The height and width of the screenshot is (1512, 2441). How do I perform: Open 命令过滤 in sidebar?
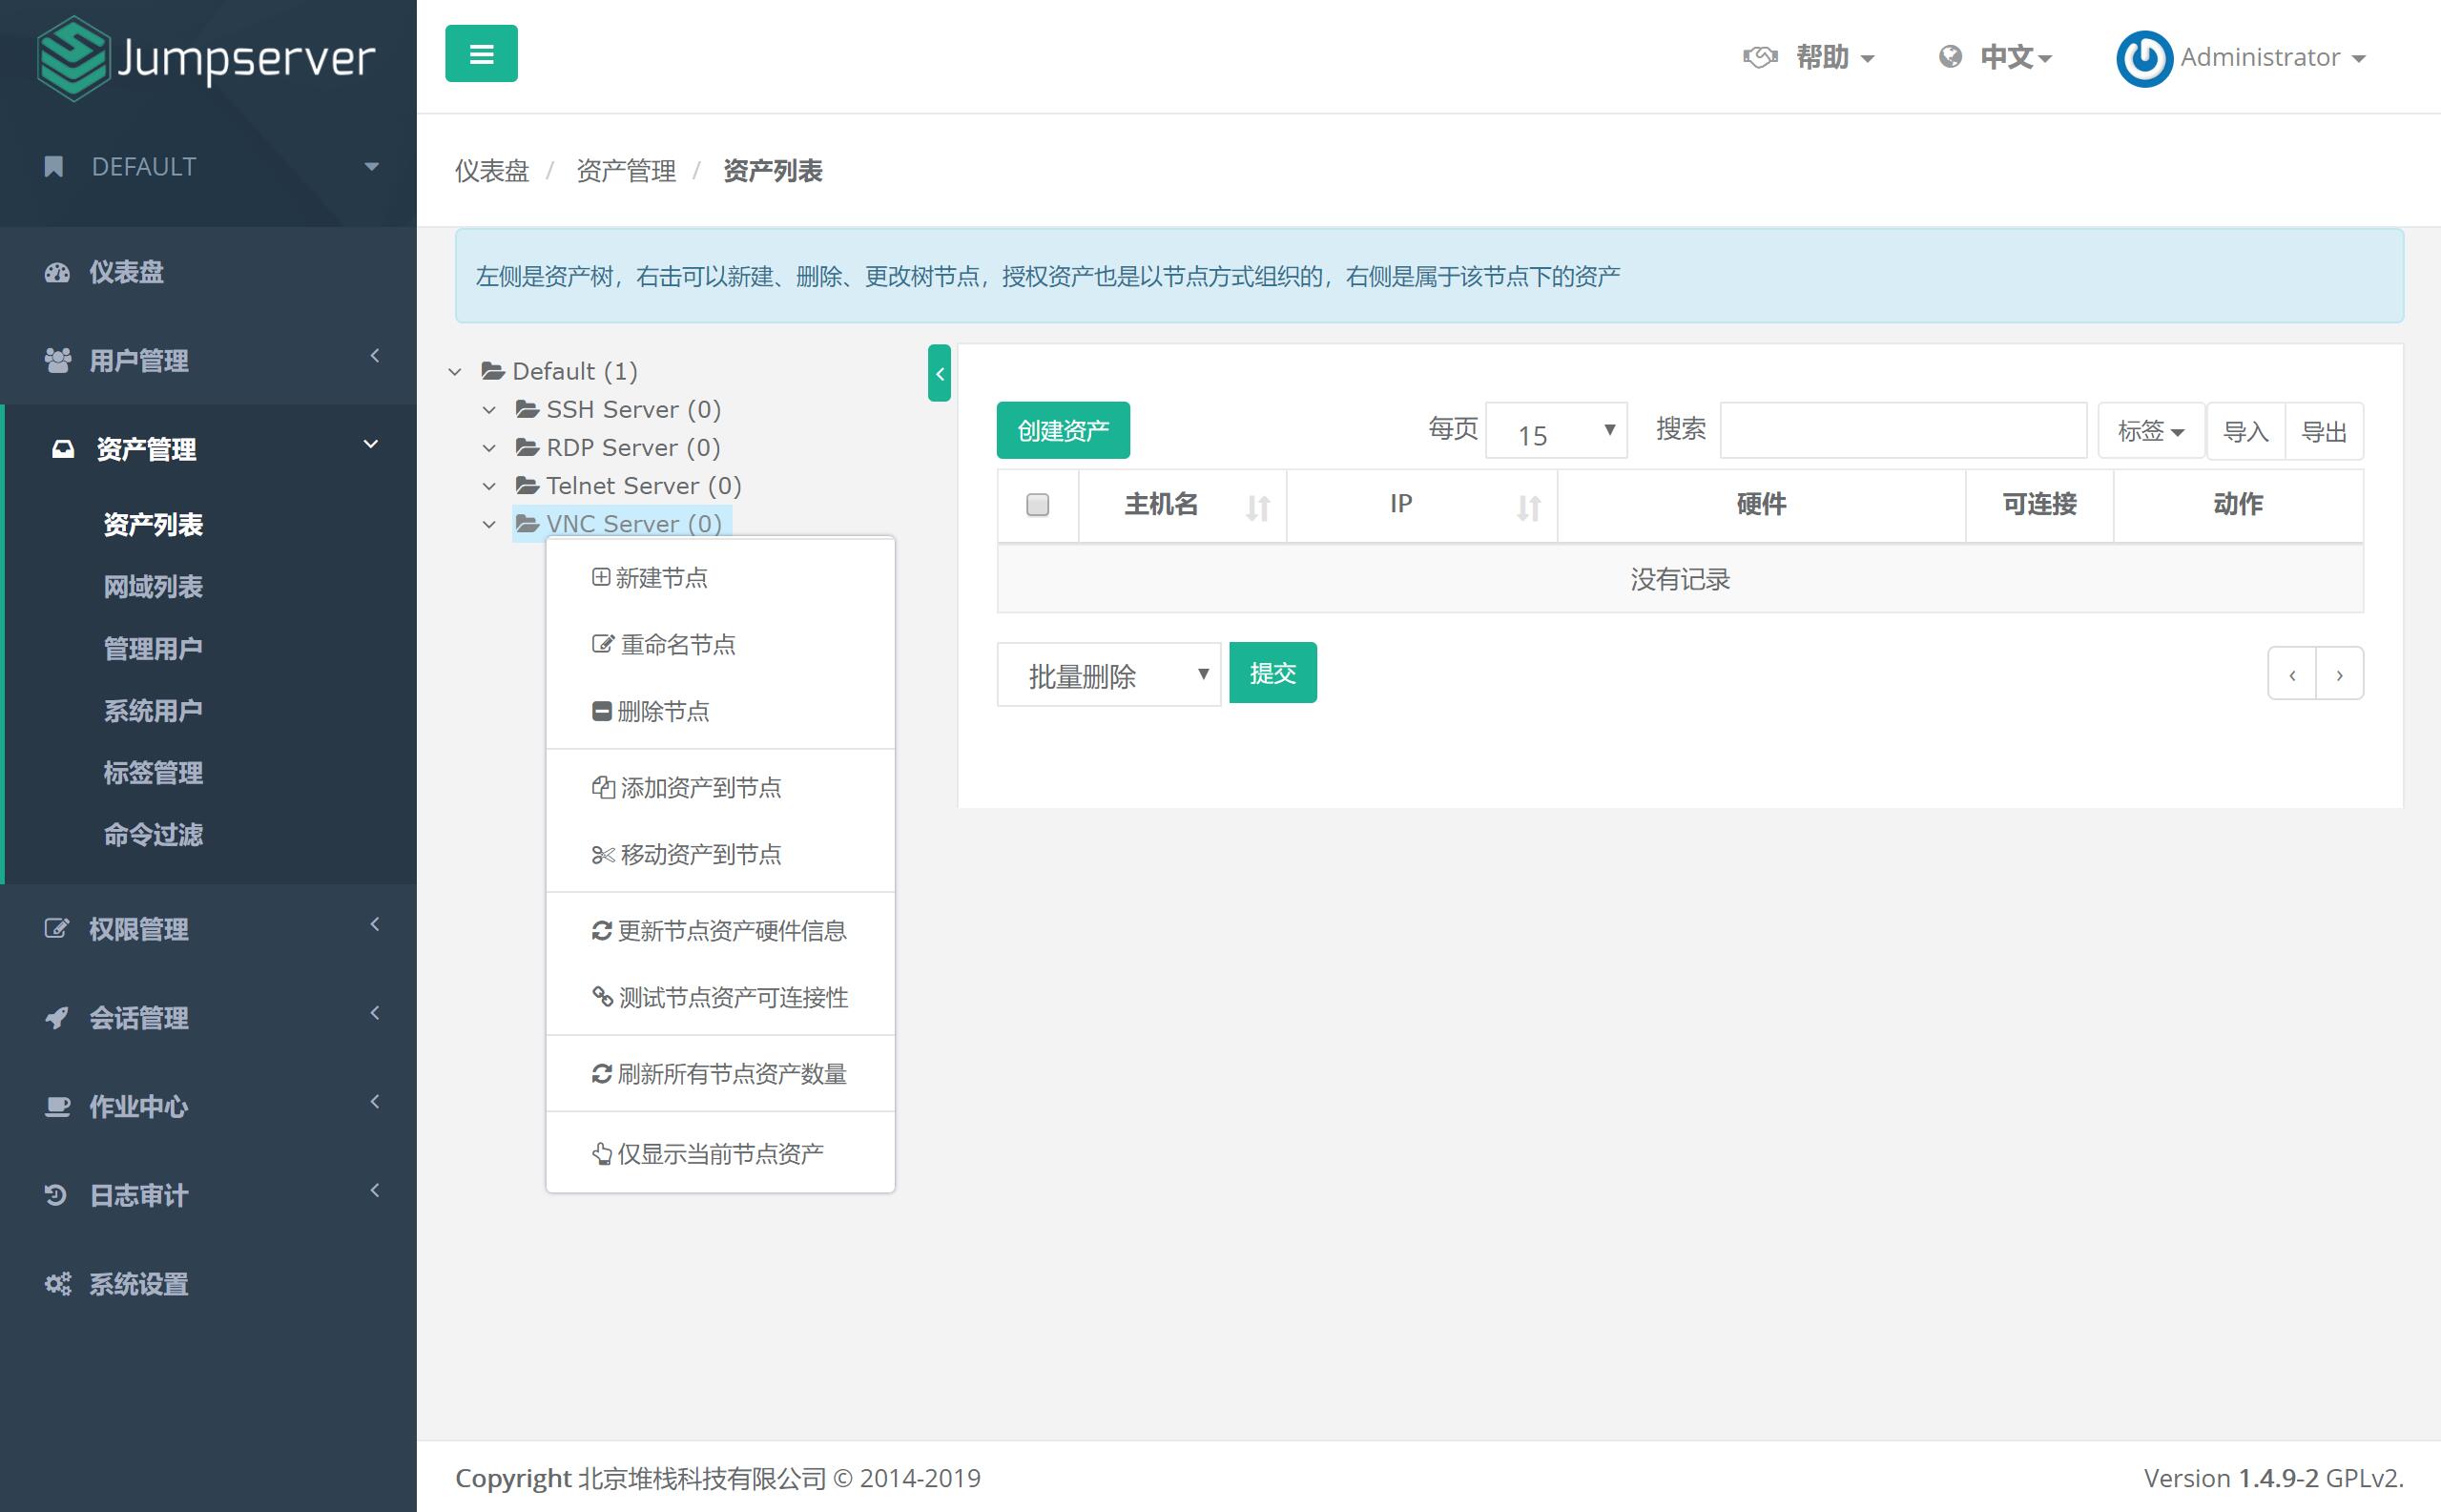tap(153, 835)
